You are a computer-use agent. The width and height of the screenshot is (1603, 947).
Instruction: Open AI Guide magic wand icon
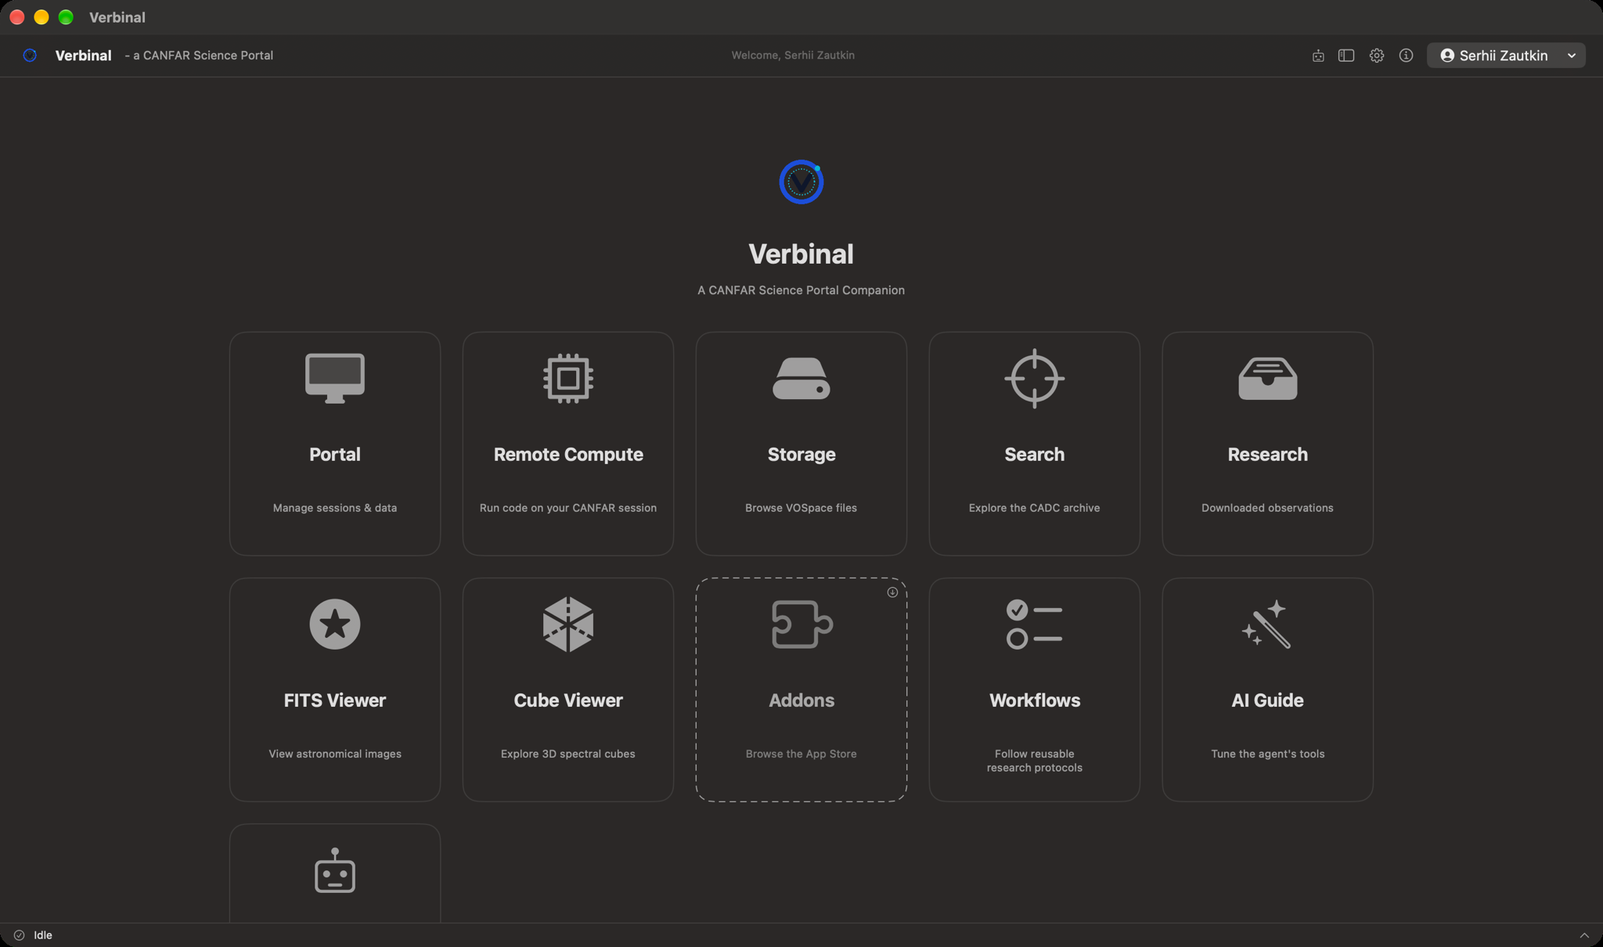pyautogui.click(x=1267, y=624)
